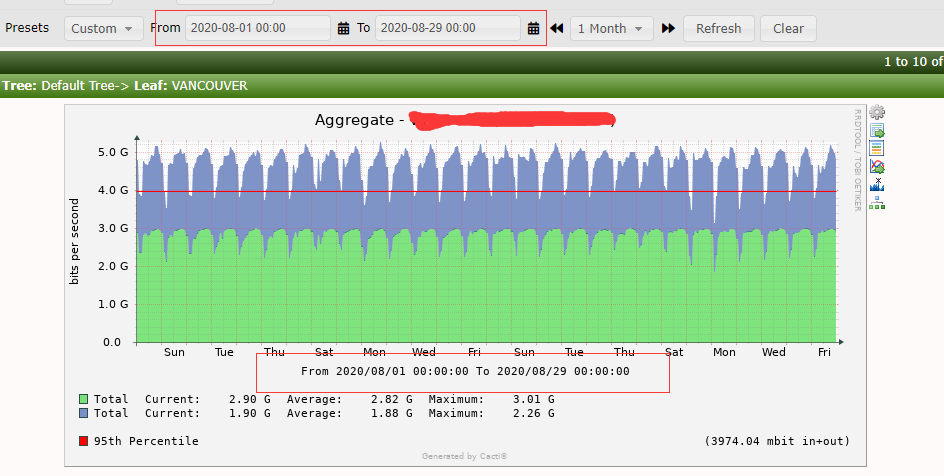Open the 1 Month timeshift dropdown
The width and height of the screenshot is (944, 476).
click(x=612, y=28)
